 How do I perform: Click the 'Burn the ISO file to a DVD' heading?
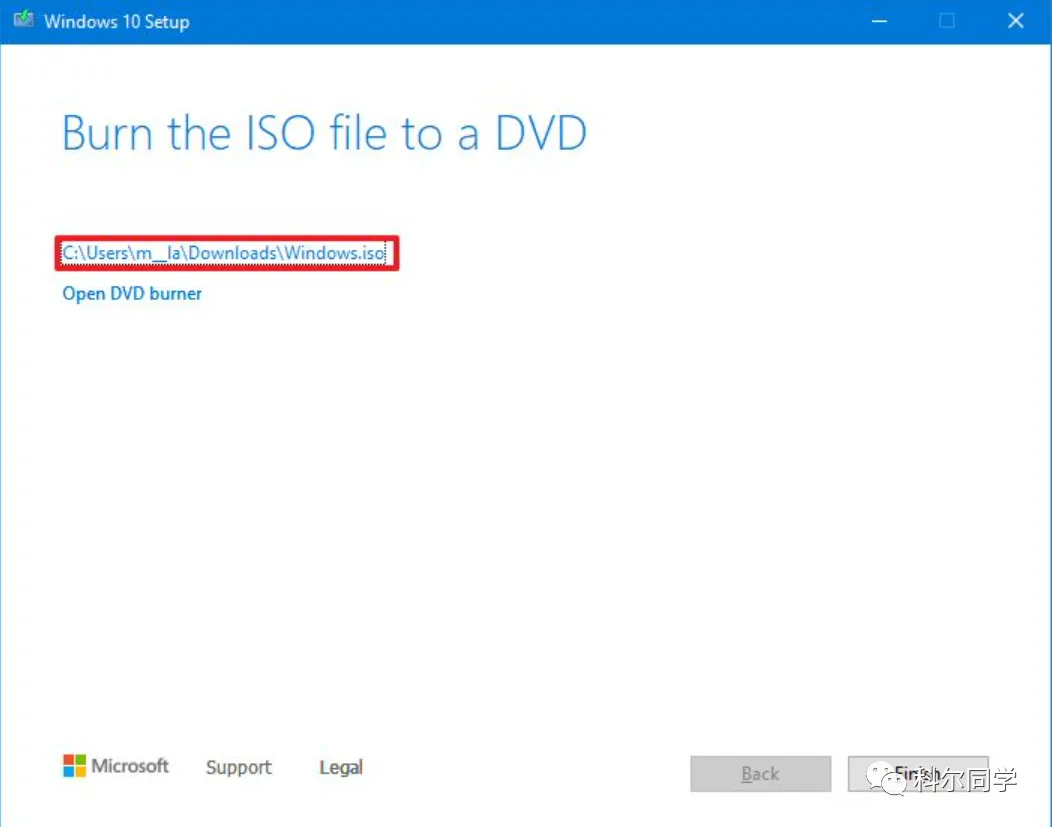tap(324, 133)
